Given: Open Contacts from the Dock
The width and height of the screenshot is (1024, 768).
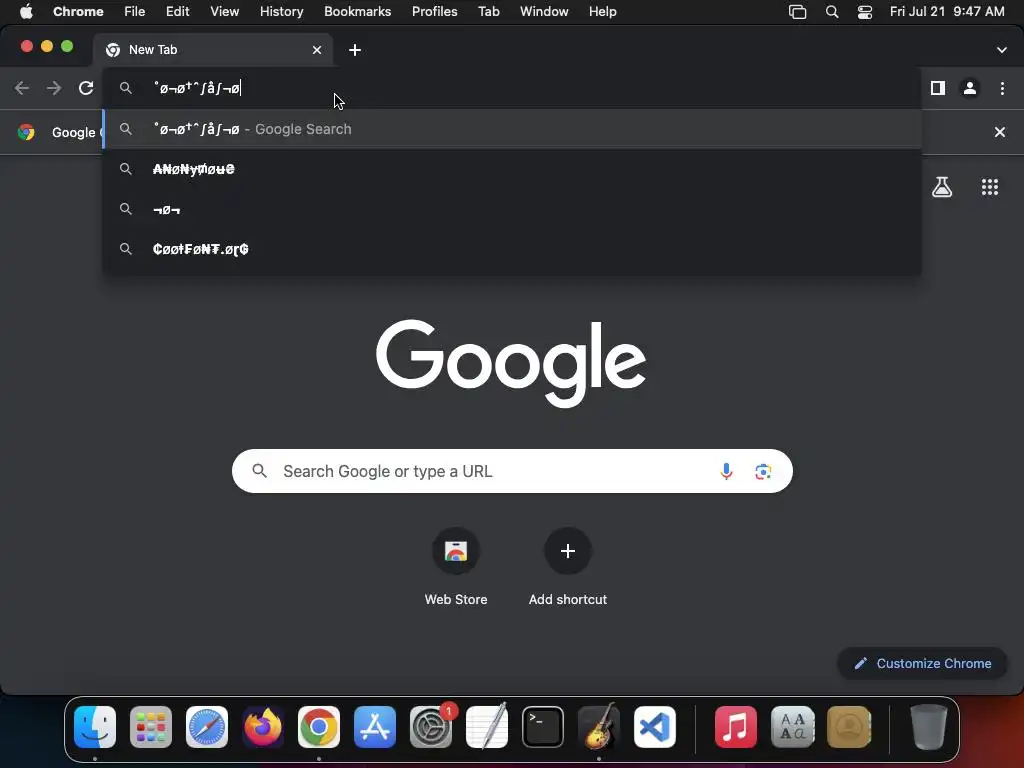Looking at the screenshot, I should point(848,727).
